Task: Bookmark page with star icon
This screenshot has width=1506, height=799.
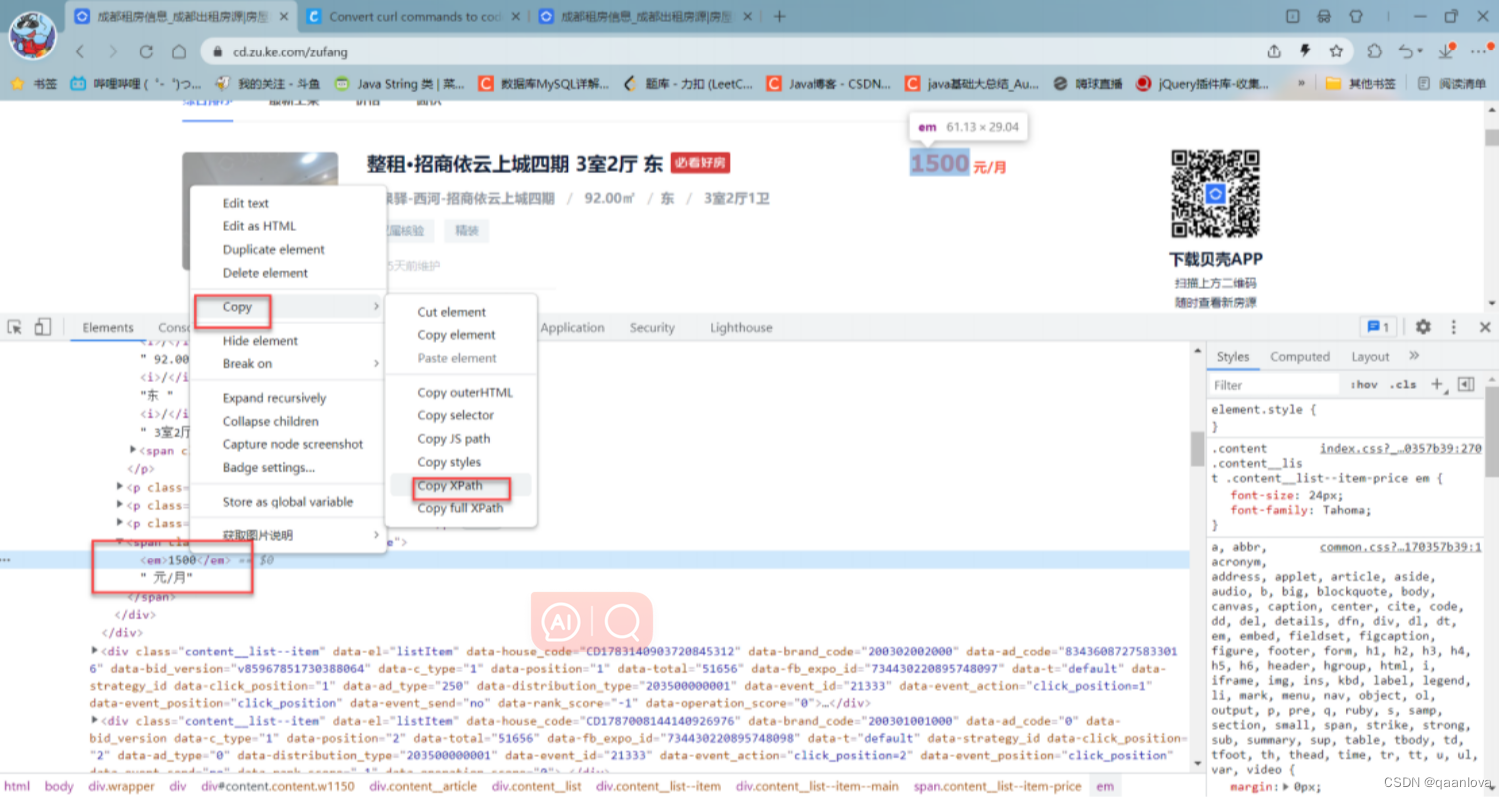Action: (1336, 51)
